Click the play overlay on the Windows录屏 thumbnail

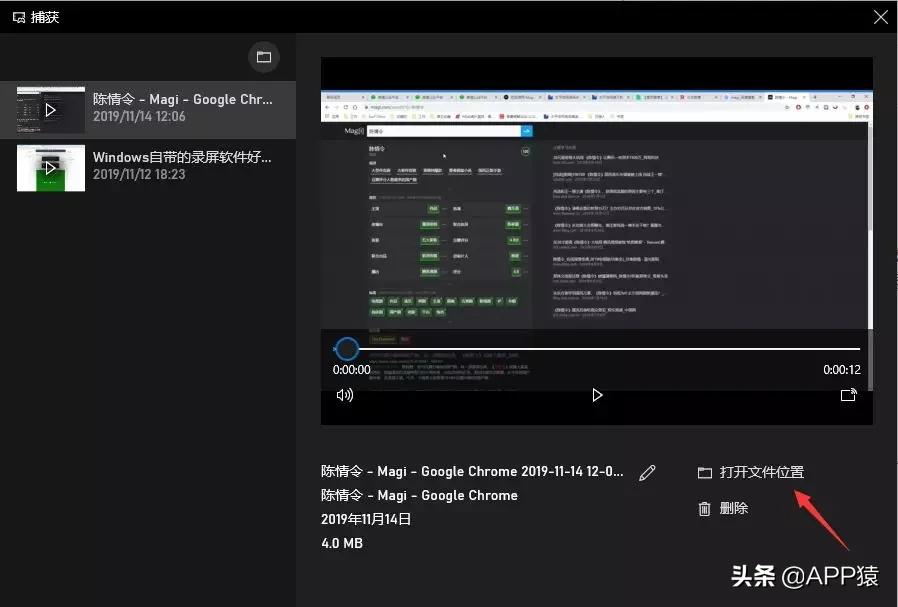pyautogui.click(x=50, y=167)
